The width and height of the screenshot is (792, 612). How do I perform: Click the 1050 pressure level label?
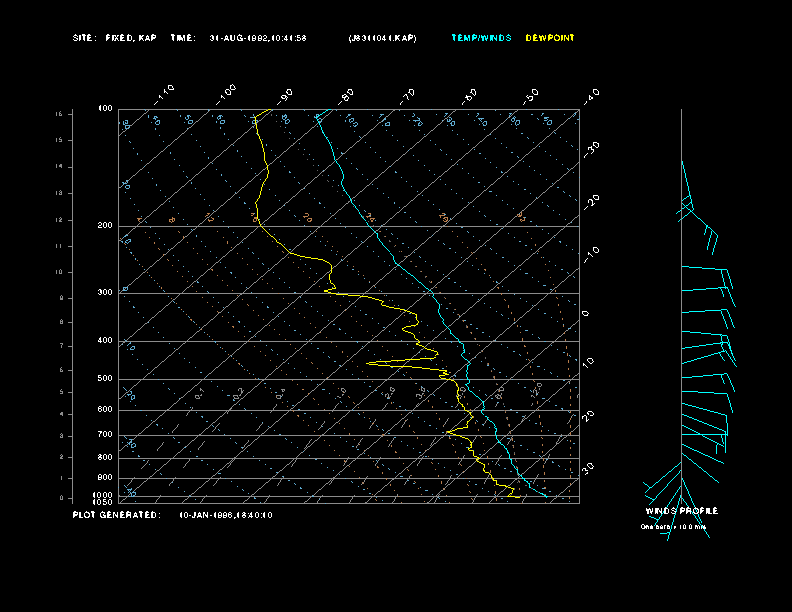103,502
